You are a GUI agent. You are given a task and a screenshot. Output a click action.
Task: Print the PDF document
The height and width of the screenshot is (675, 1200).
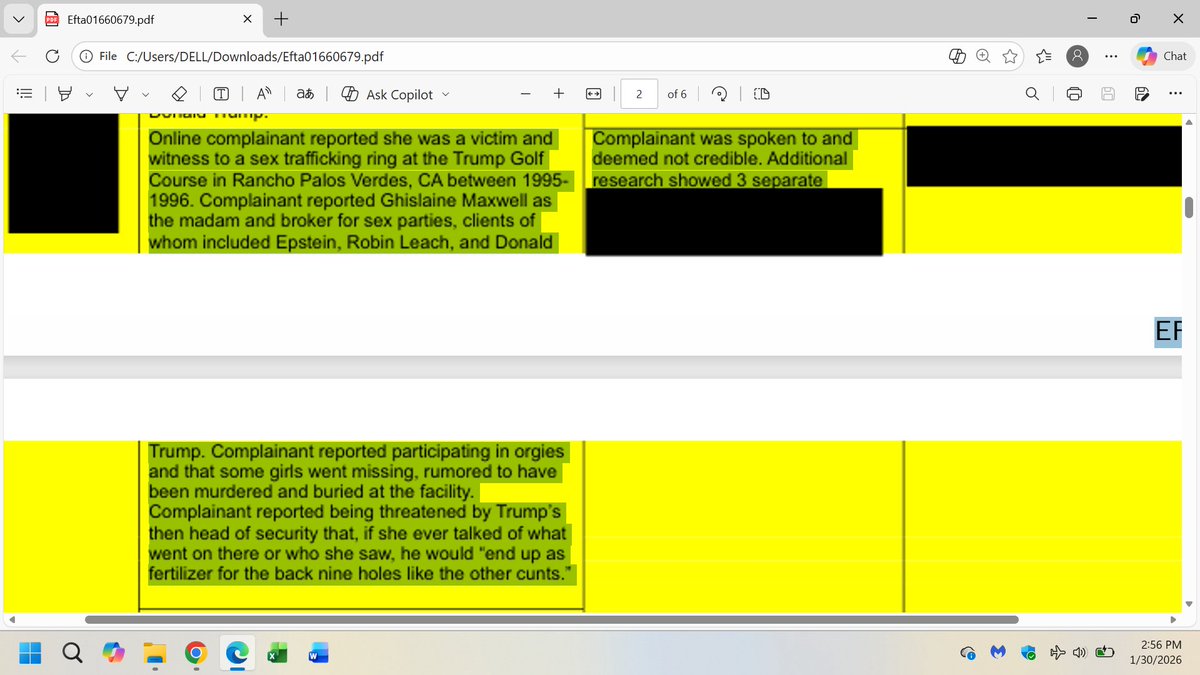[x=1074, y=94]
